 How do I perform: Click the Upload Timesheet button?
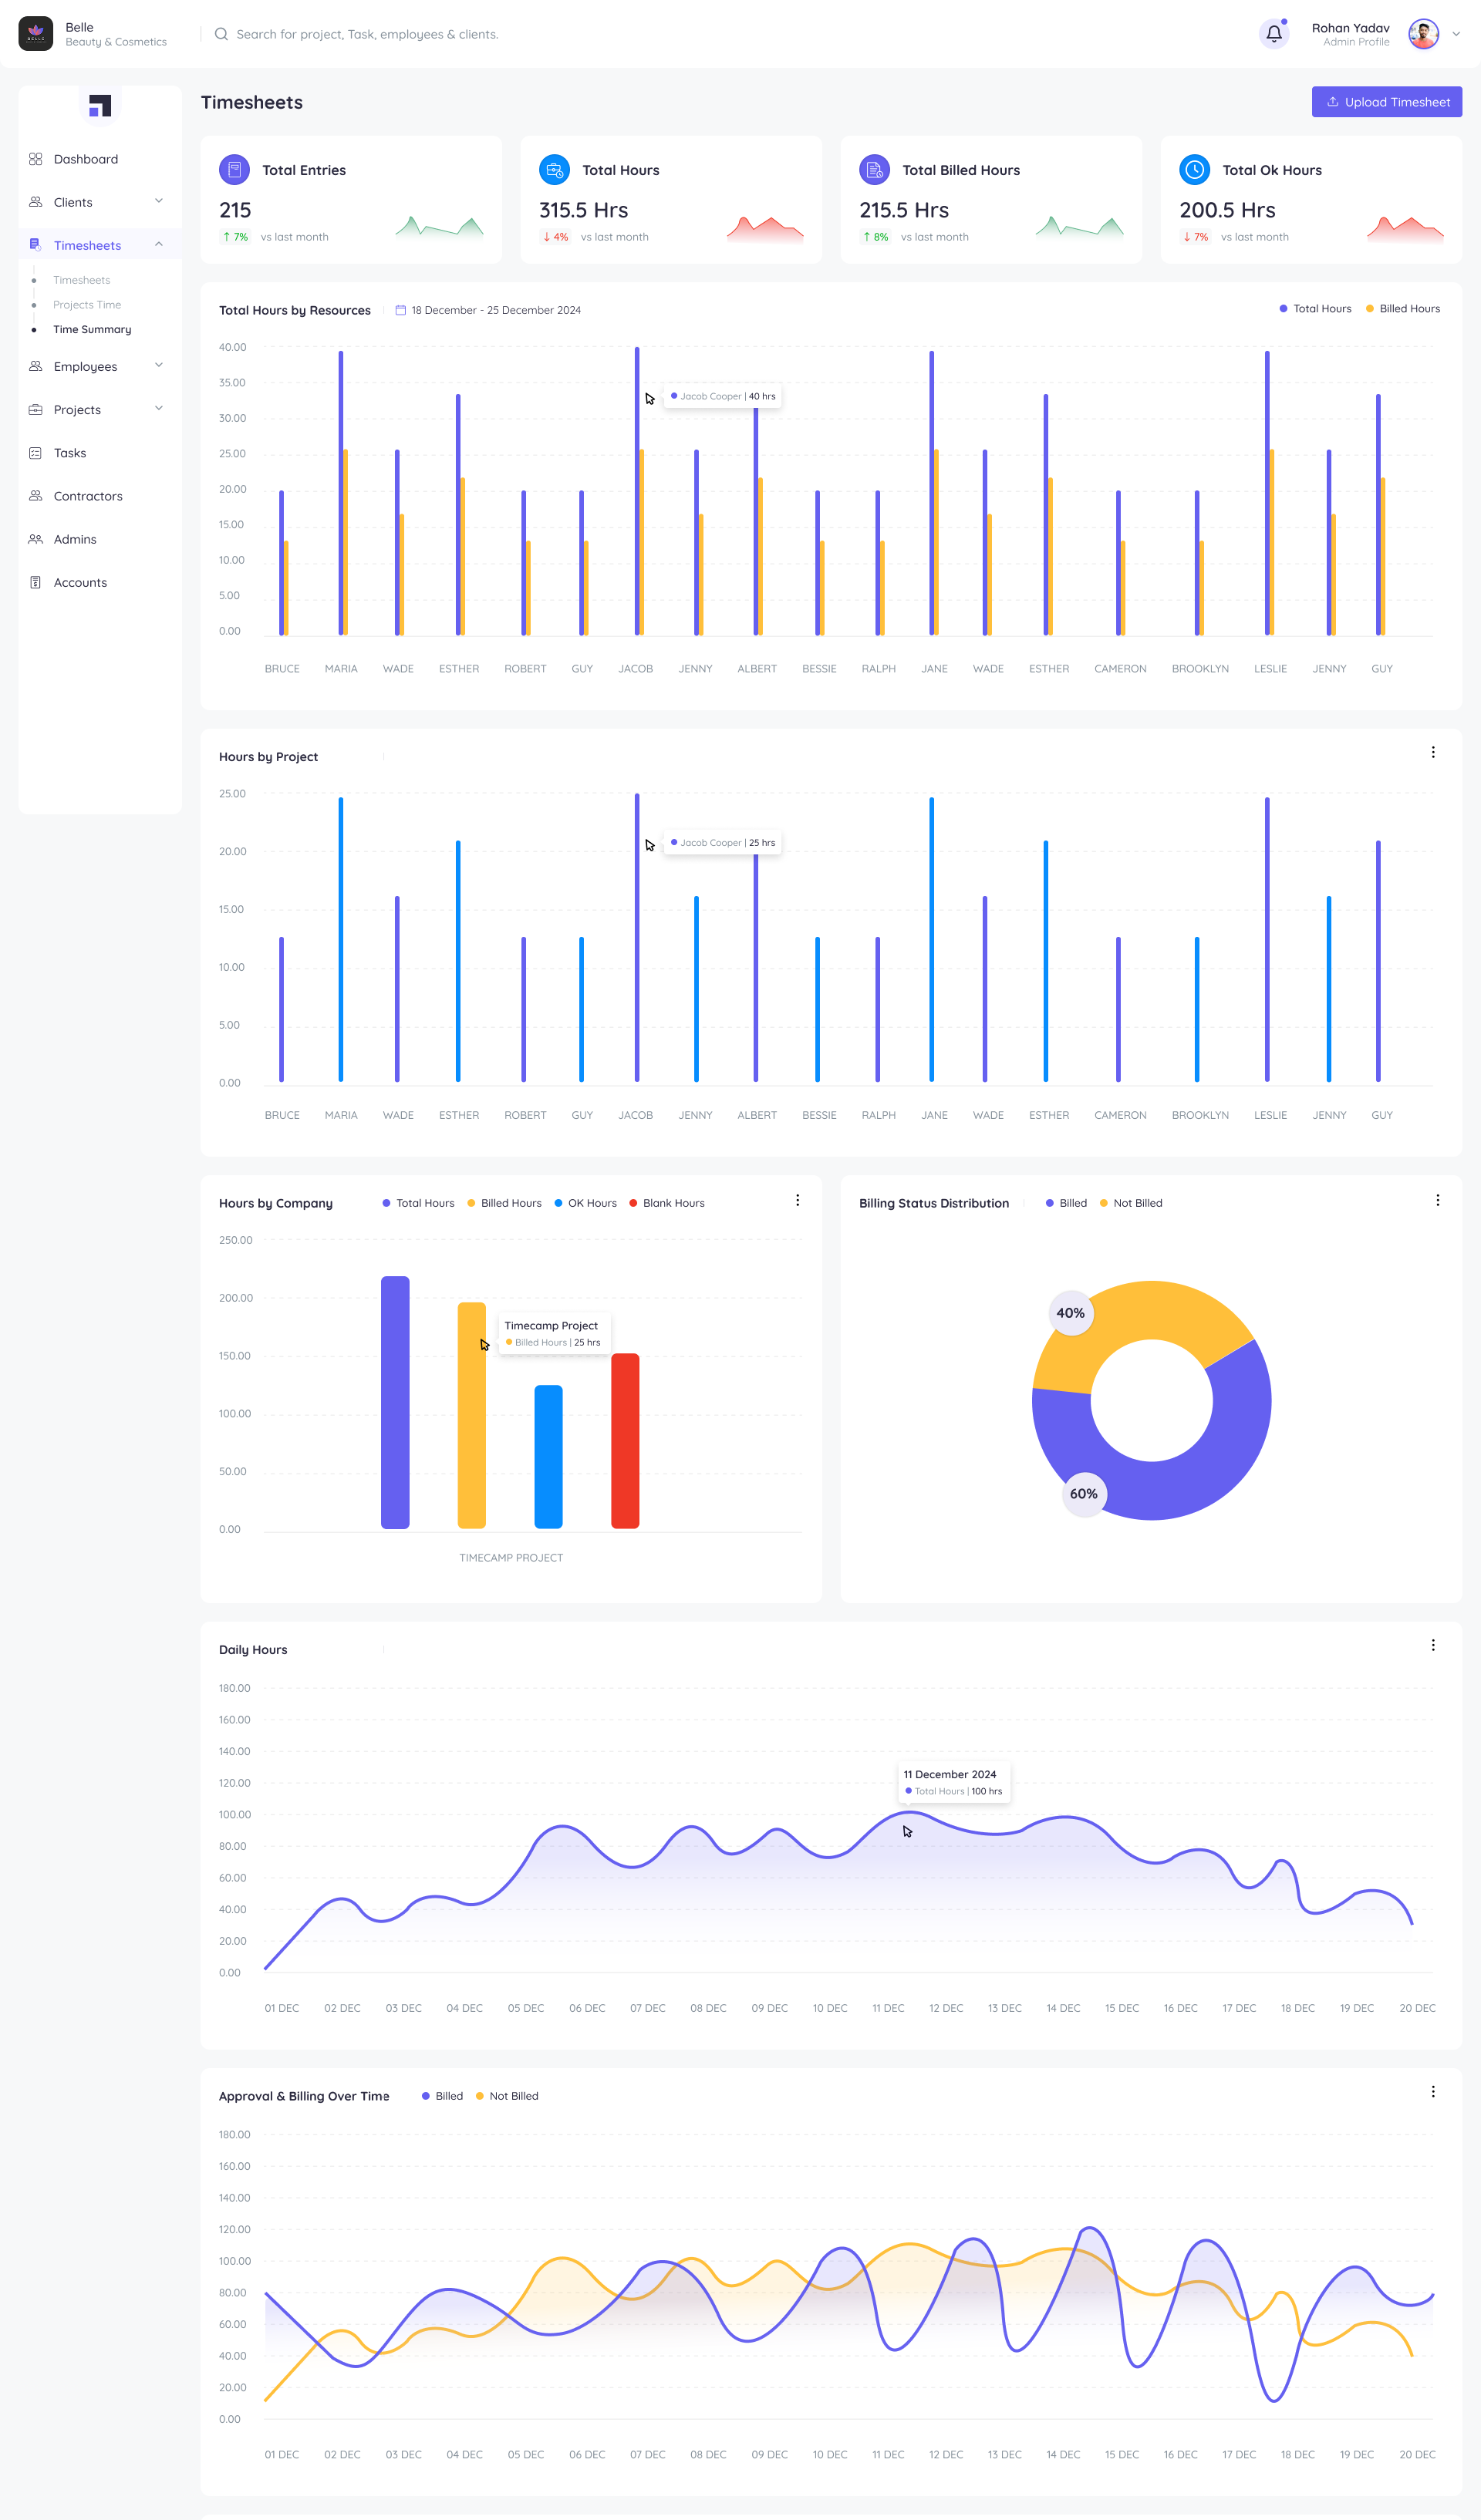1387,101
